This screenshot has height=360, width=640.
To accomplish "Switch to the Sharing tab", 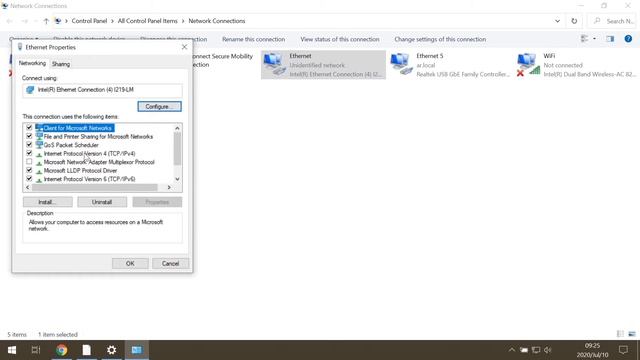I will click(x=61, y=64).
